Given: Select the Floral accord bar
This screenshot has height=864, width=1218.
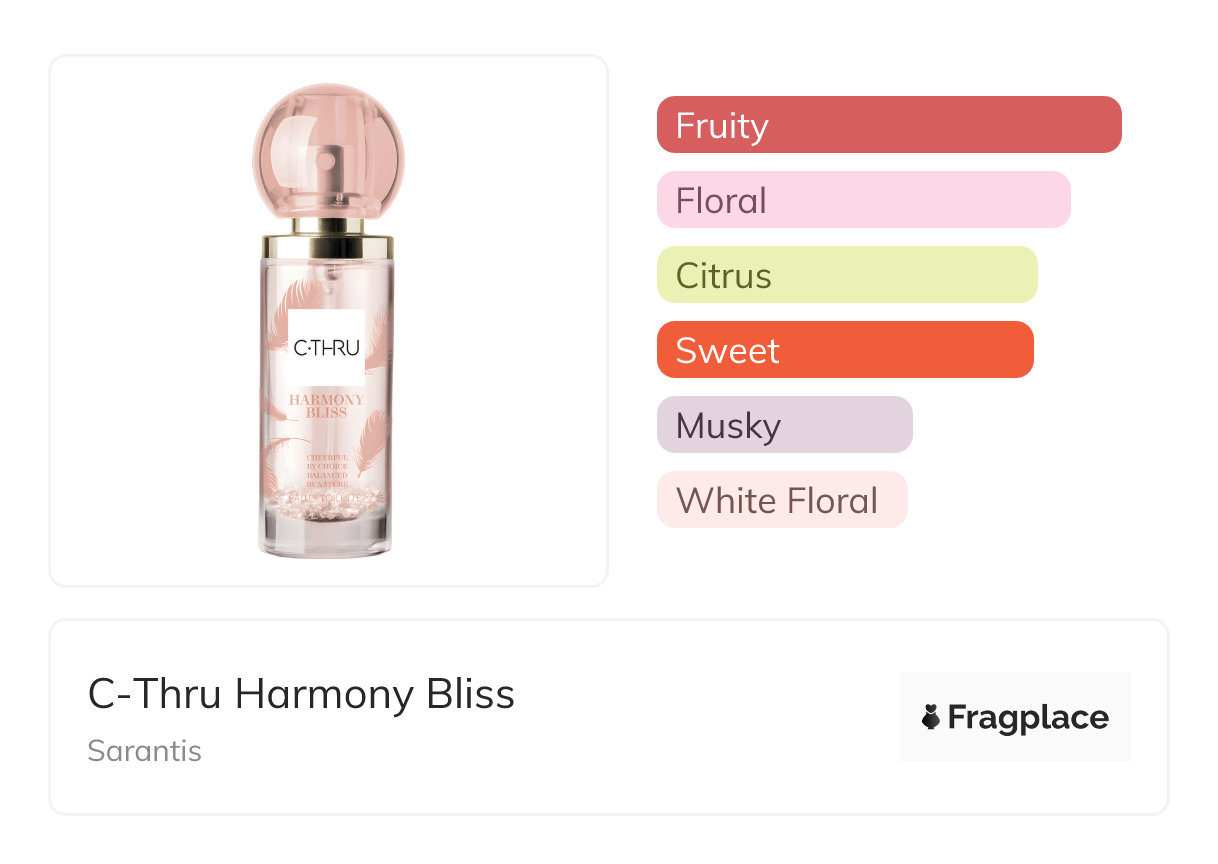Looking at the screenshot, I should point(863,200).
